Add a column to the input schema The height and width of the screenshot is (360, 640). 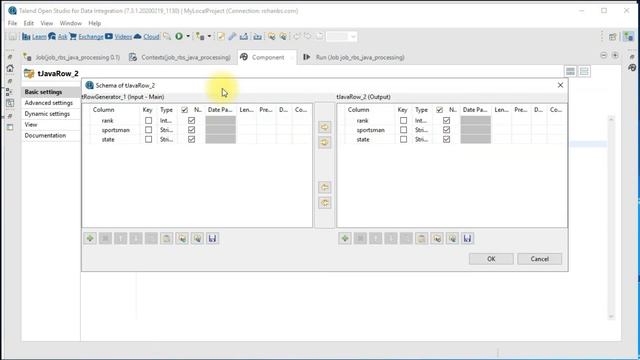tap(90, 238)
